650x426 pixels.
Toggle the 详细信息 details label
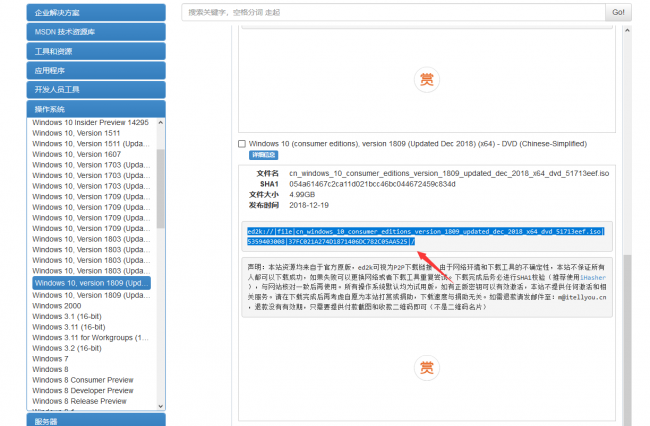[263, 155]
